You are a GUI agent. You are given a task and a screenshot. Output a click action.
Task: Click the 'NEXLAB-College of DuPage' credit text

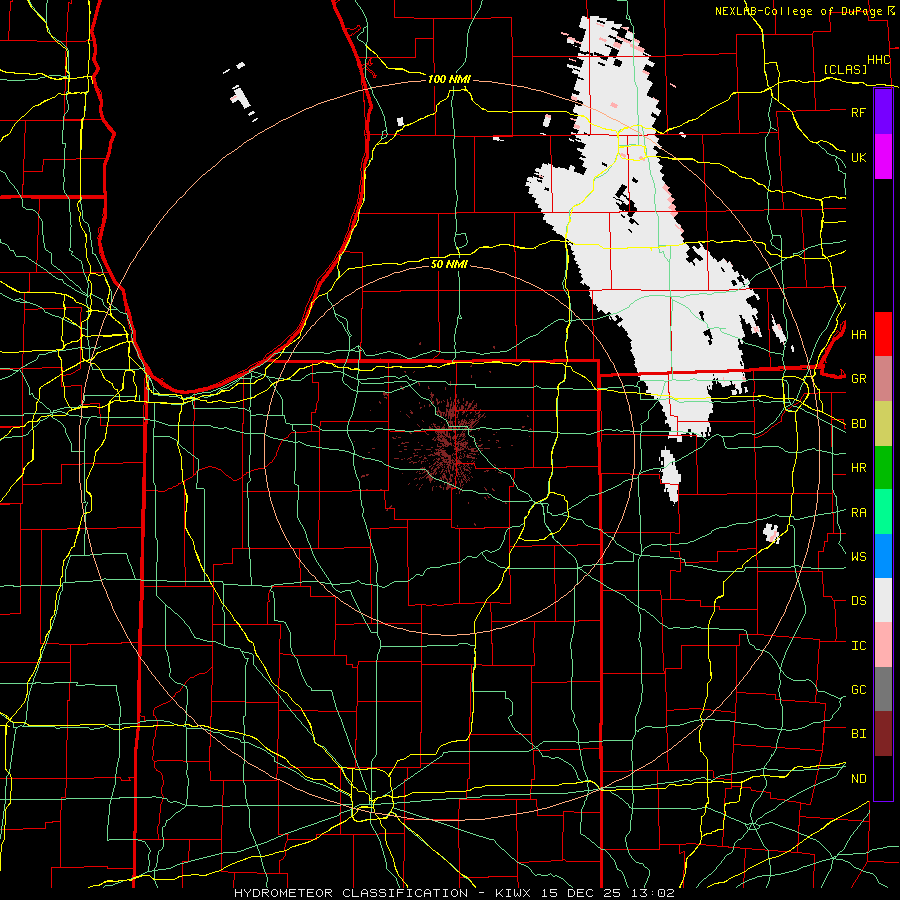click(799, 11)
